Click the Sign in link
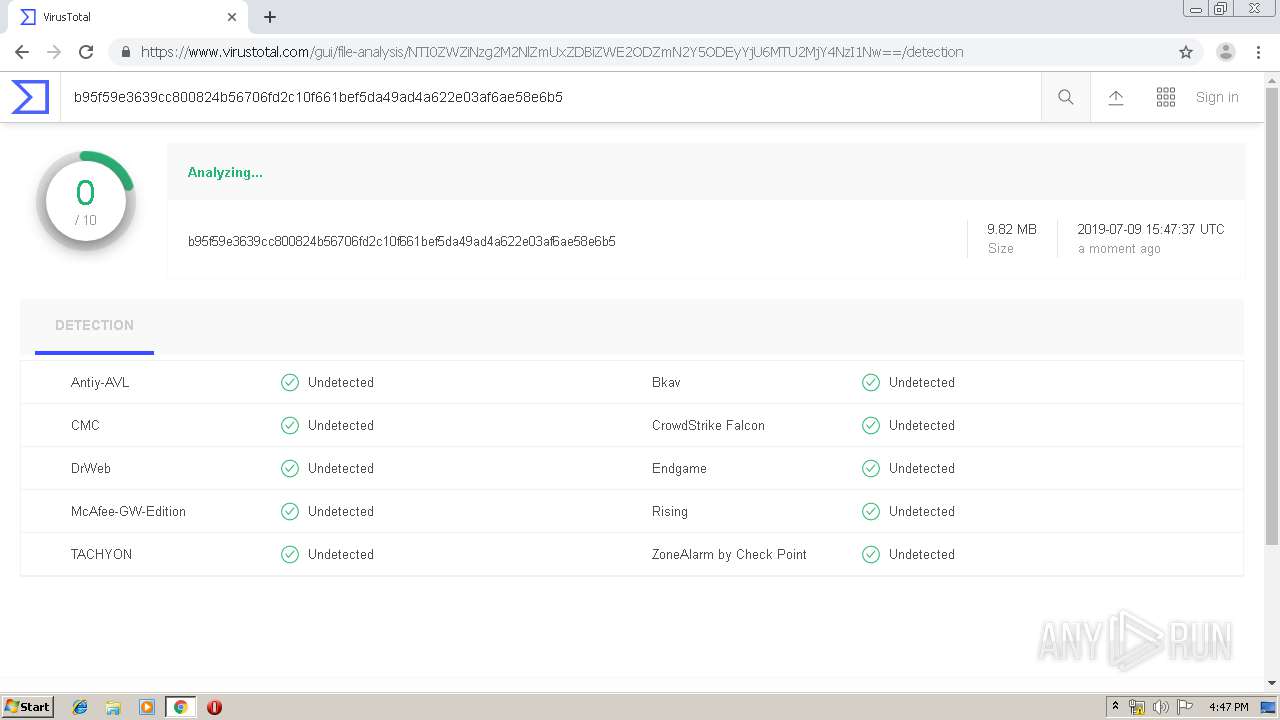Viewport: 1280px width, 720px height. 1217,97
